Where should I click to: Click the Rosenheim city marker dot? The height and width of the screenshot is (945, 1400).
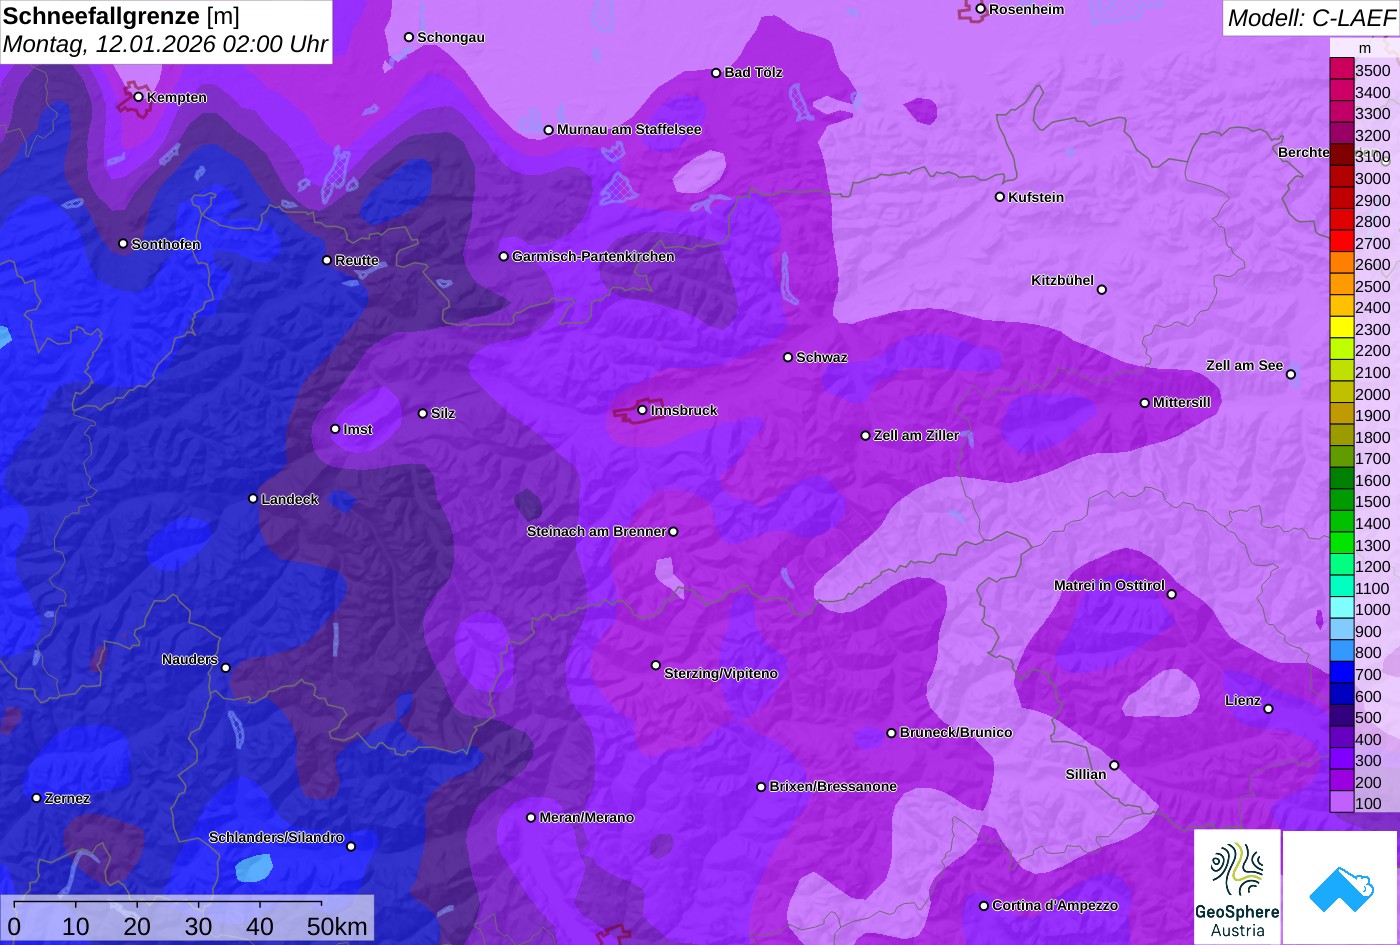pos(980,9)
